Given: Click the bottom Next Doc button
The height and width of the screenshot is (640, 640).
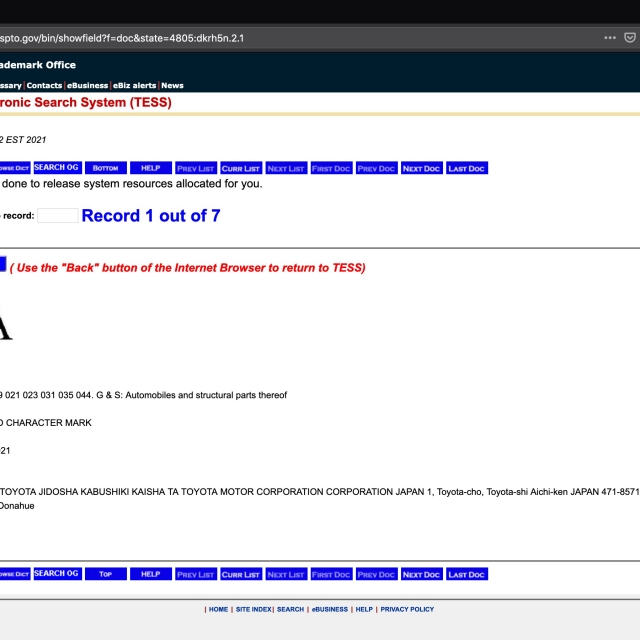Looking at the screenshot, I should [x=422, y=574].
